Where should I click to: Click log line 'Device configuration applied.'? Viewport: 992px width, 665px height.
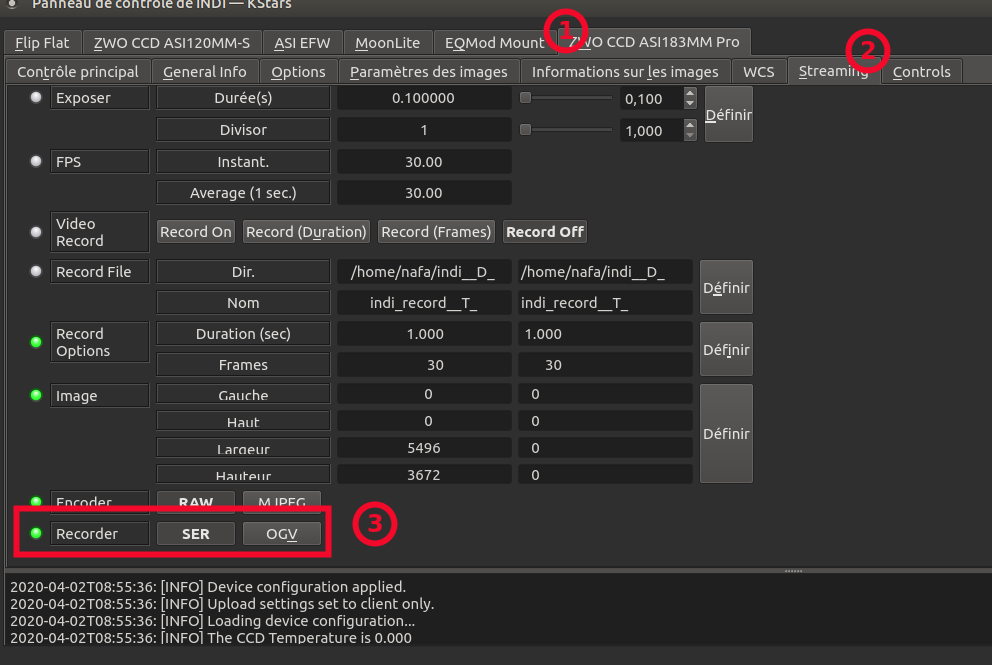[208, 587]
